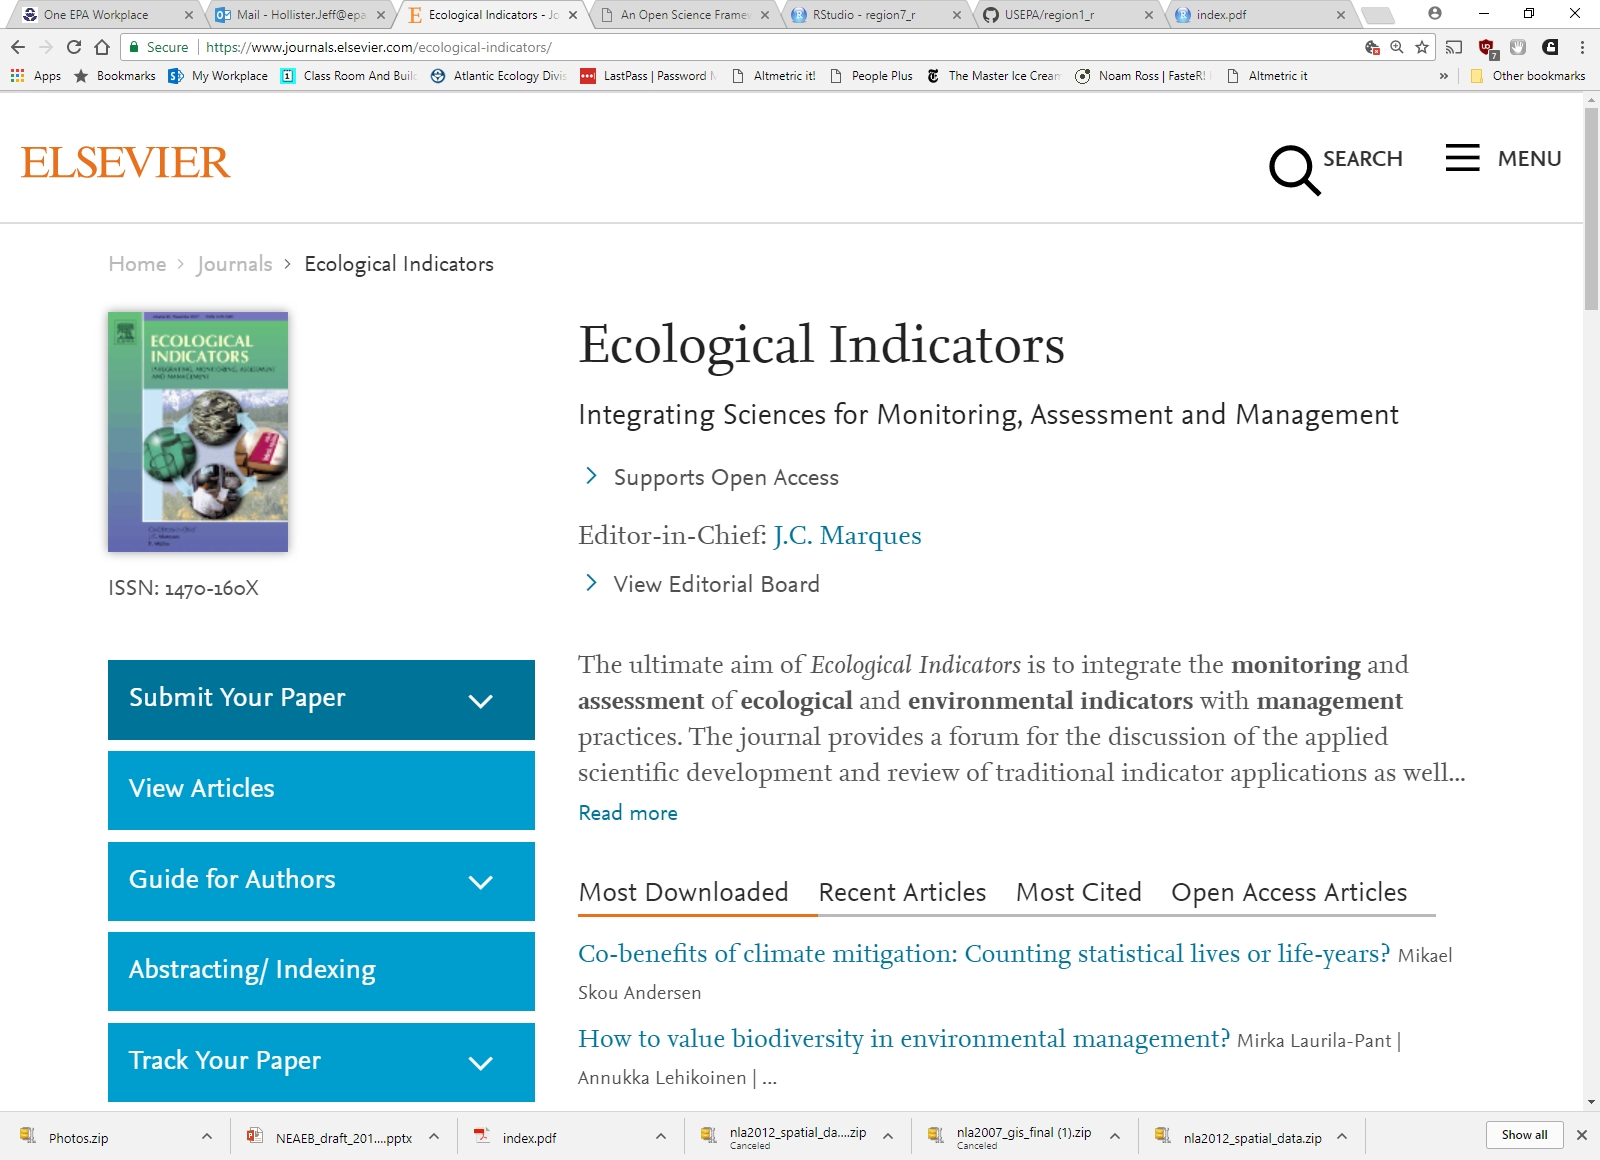Click the Ecological Indicators cover thumbnail

pos(198,432)
